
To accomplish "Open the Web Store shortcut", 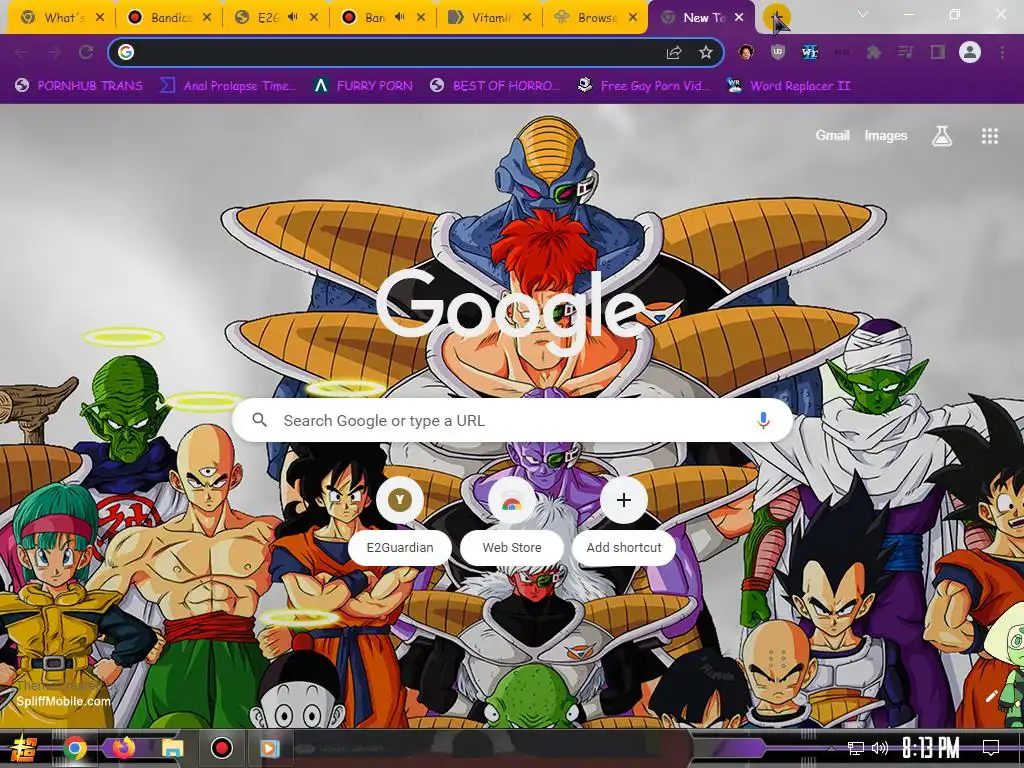I will pos(512,520).
